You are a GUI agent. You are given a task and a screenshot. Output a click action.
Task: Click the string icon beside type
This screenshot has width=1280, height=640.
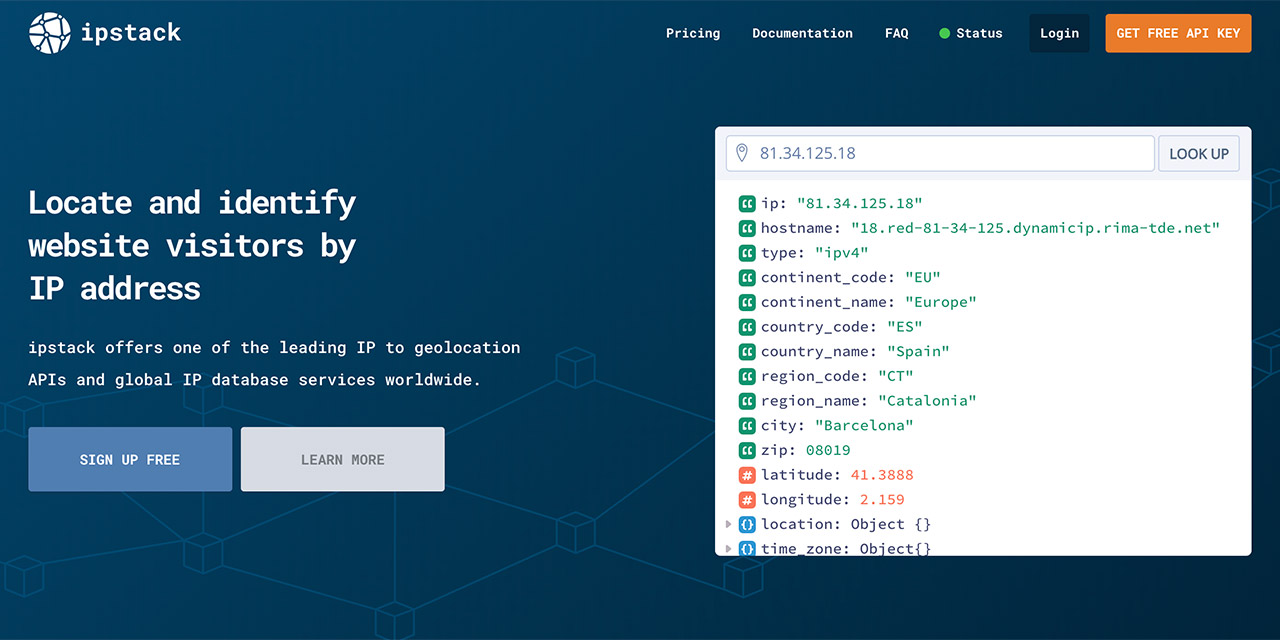click(747, 253)
